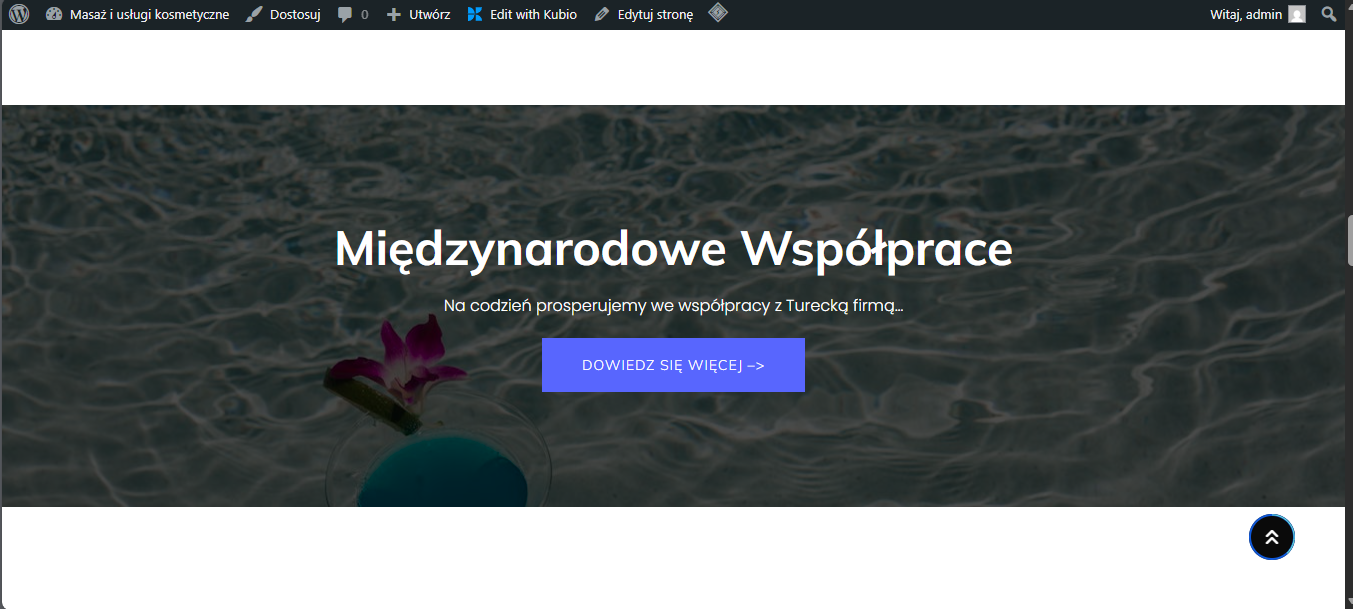Viewport: 1353px width, 609px height.
Task: Open the admin bar search icon
Action: tap(1329, 14)
